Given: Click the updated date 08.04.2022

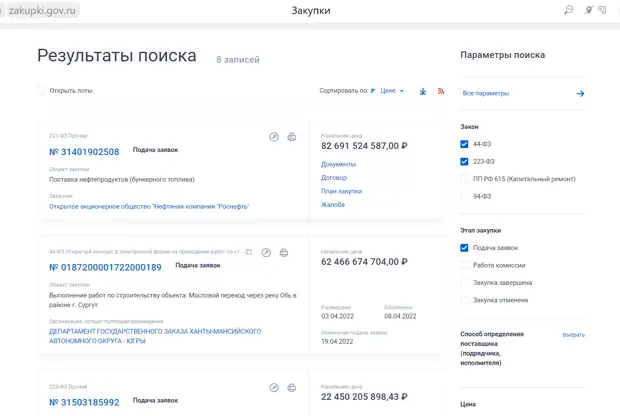Looking at the screenshot, I should point(400,316).
